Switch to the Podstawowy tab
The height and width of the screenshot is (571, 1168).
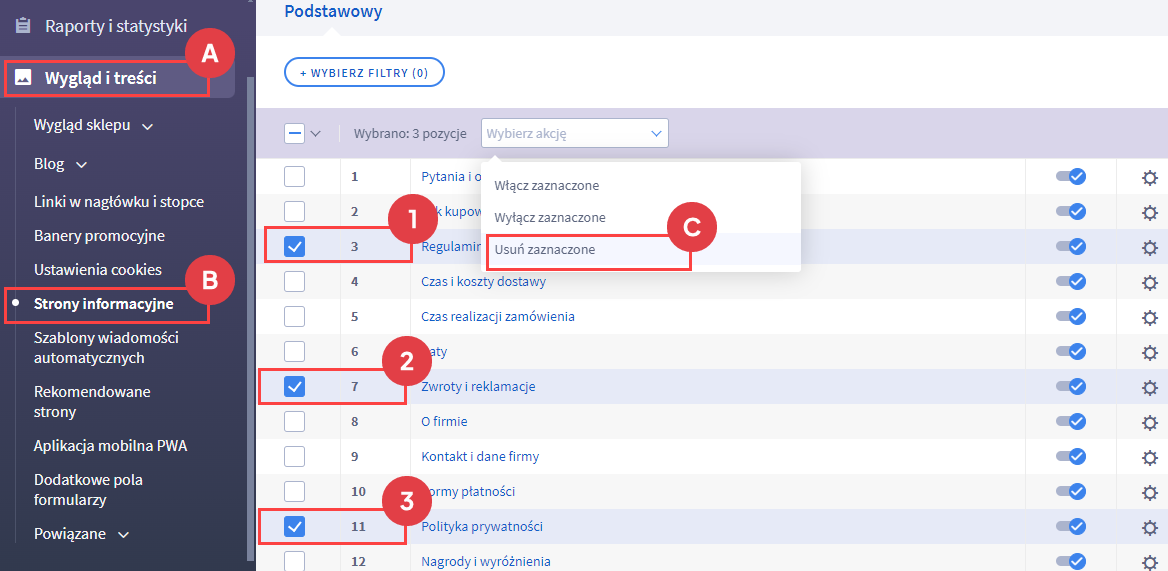point(333,12)
